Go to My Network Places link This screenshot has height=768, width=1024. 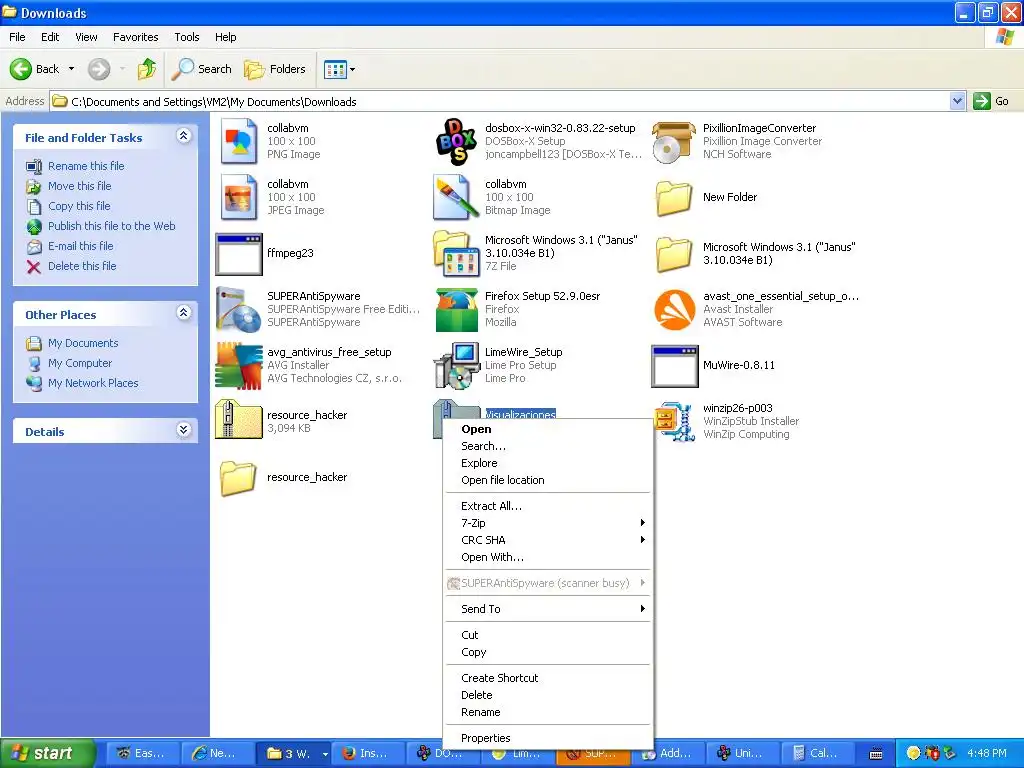[93, 383]
